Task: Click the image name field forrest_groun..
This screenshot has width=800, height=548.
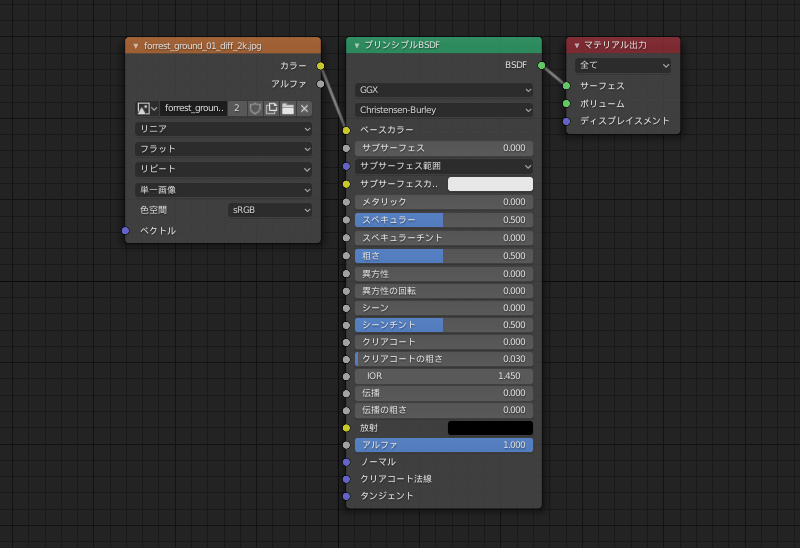Action: 193,108
